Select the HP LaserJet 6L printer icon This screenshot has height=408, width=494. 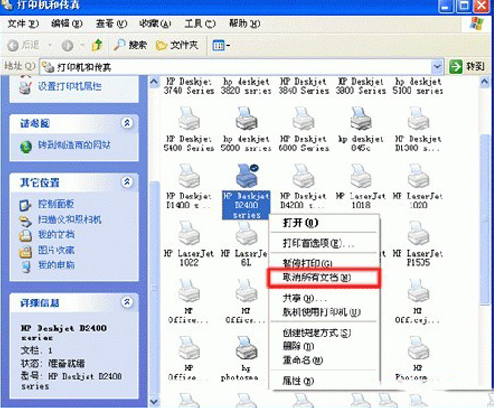point(246,233)
